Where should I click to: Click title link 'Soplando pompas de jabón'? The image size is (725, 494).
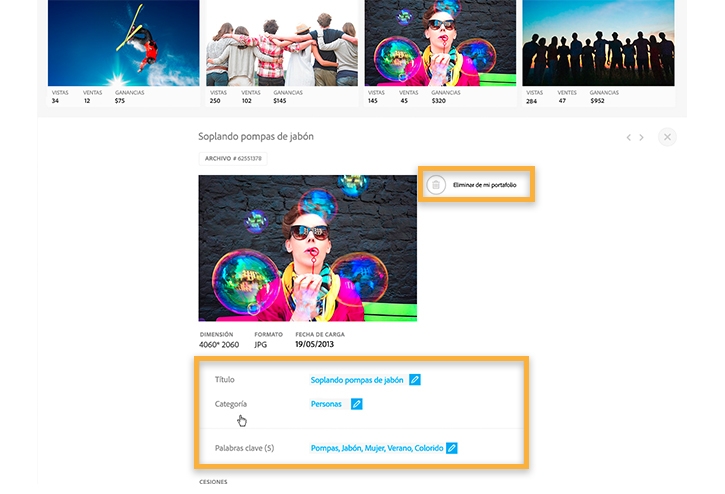(x=357, y=380)
